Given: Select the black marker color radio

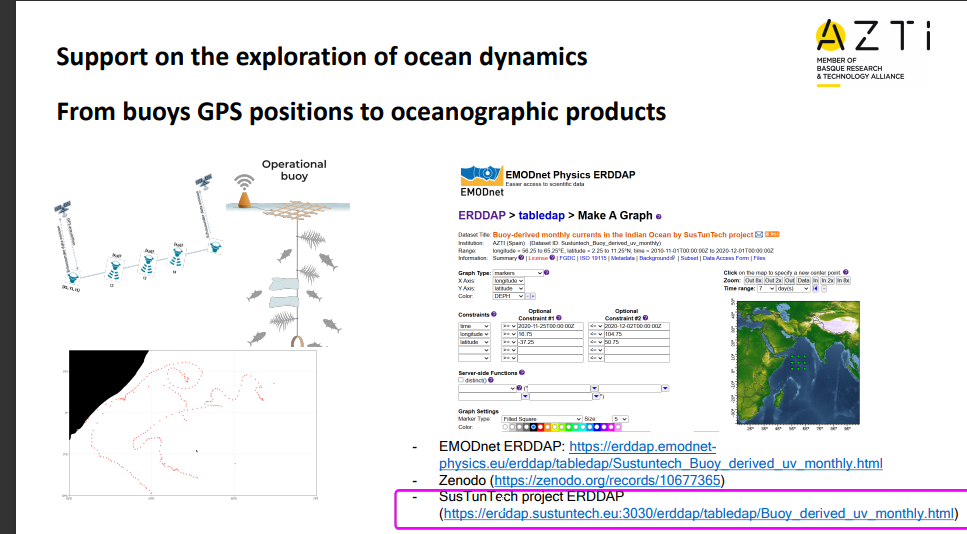Looking at the screenshot, I should click(x=533, y=427).
